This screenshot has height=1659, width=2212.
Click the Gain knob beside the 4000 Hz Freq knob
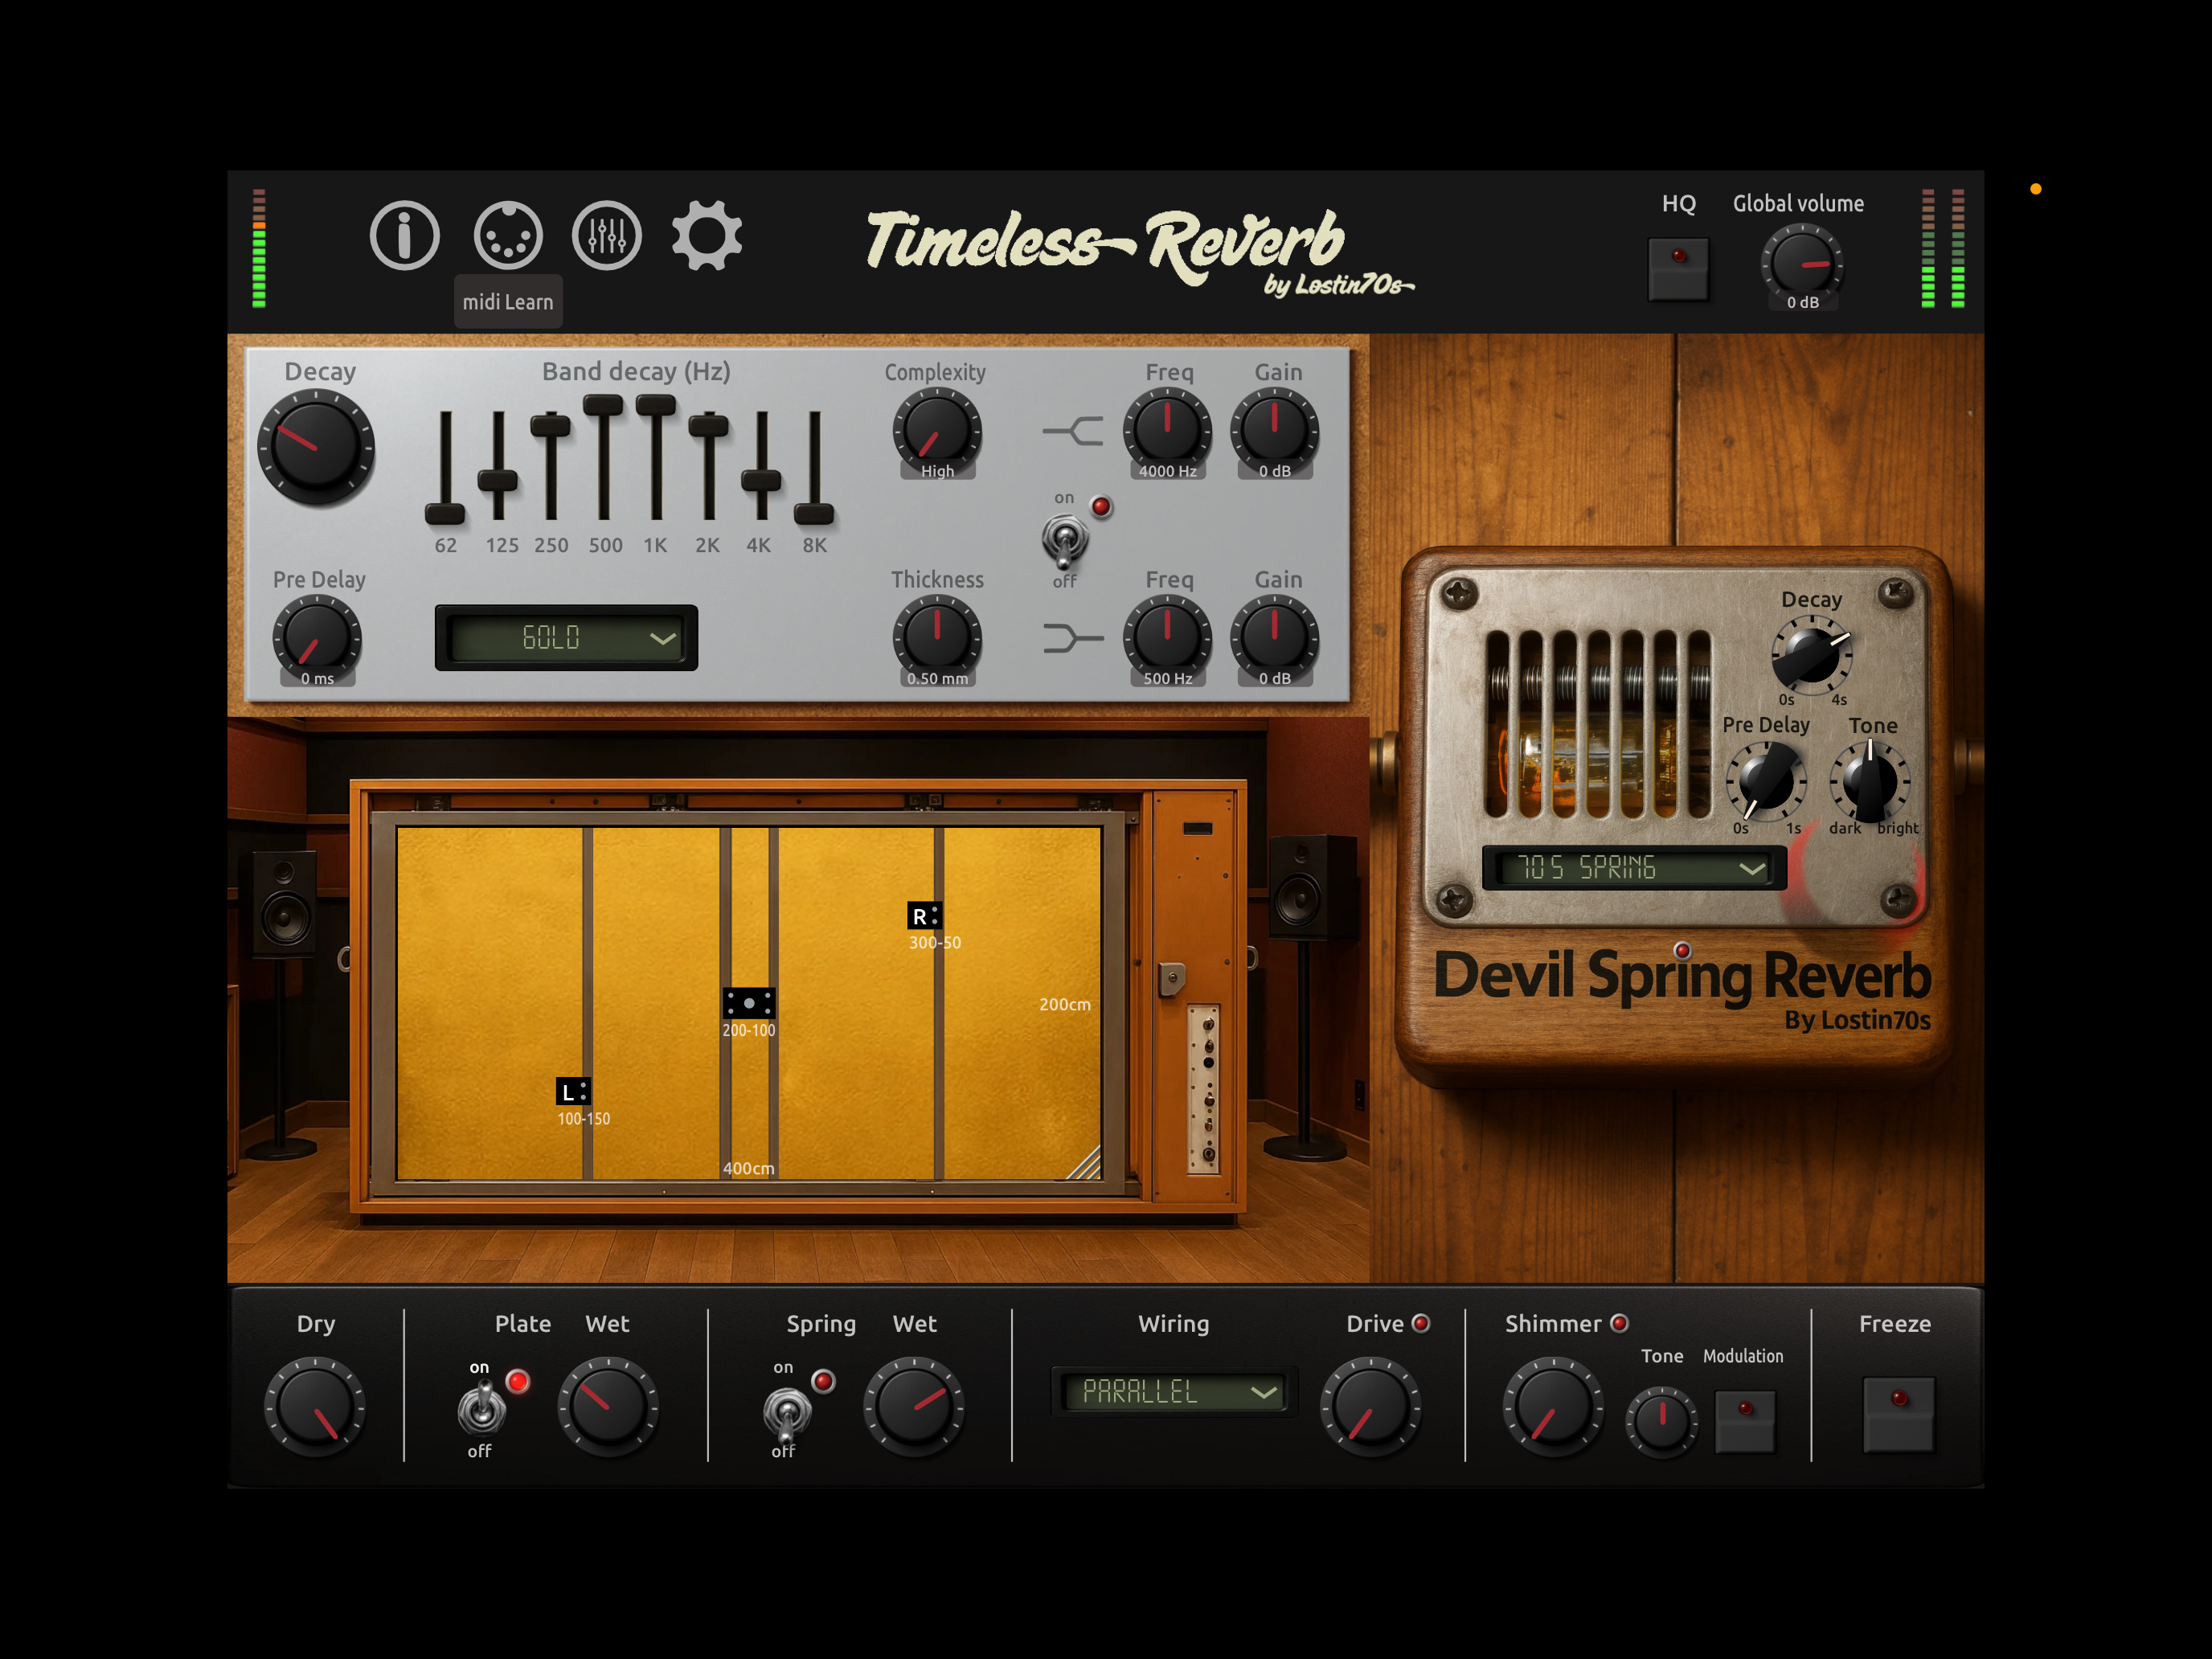coord(1274,431)
